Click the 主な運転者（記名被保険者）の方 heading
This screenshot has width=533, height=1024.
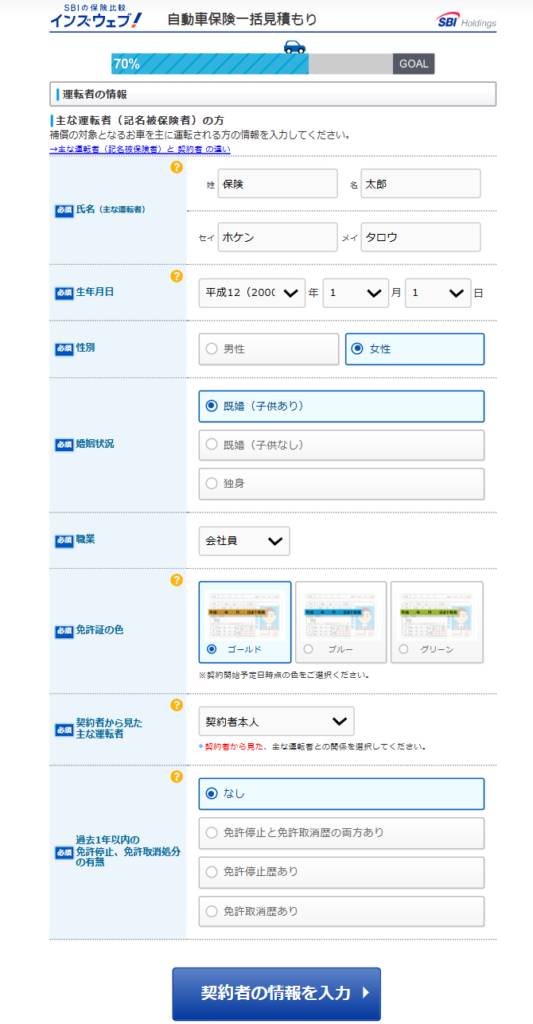(140, 121)
